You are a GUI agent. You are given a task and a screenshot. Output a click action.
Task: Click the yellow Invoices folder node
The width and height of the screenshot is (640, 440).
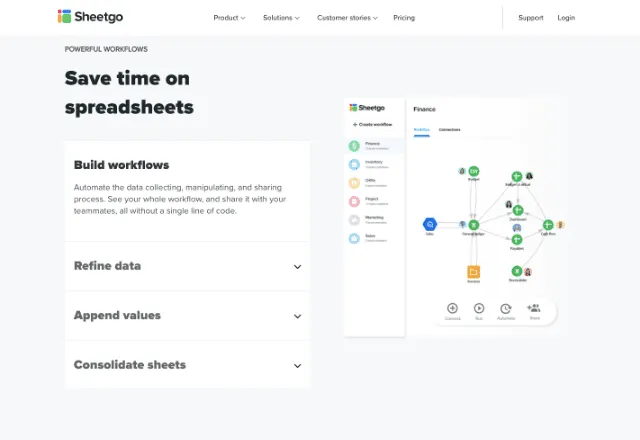tap(474, 271)
